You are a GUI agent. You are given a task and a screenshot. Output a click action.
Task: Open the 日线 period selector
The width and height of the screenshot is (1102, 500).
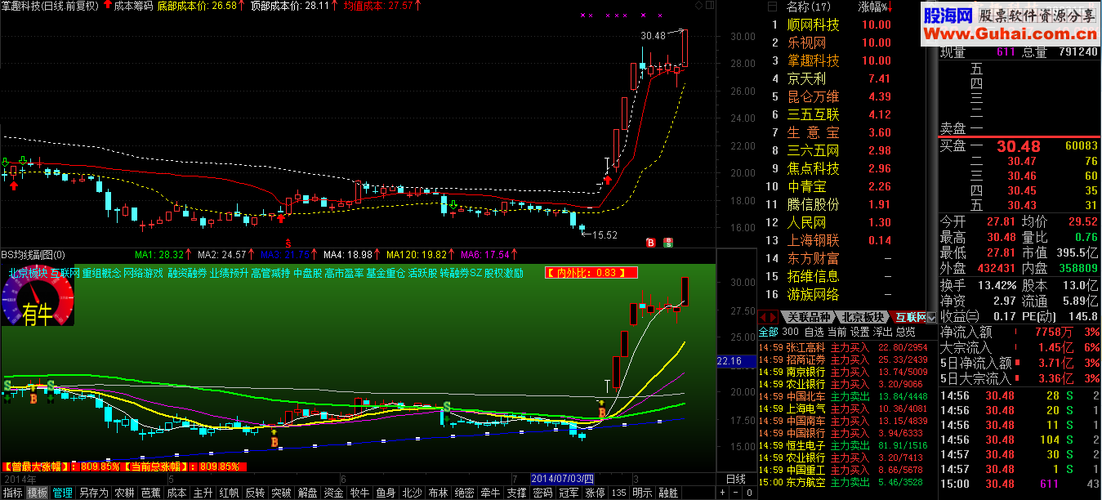pos(736,480)
